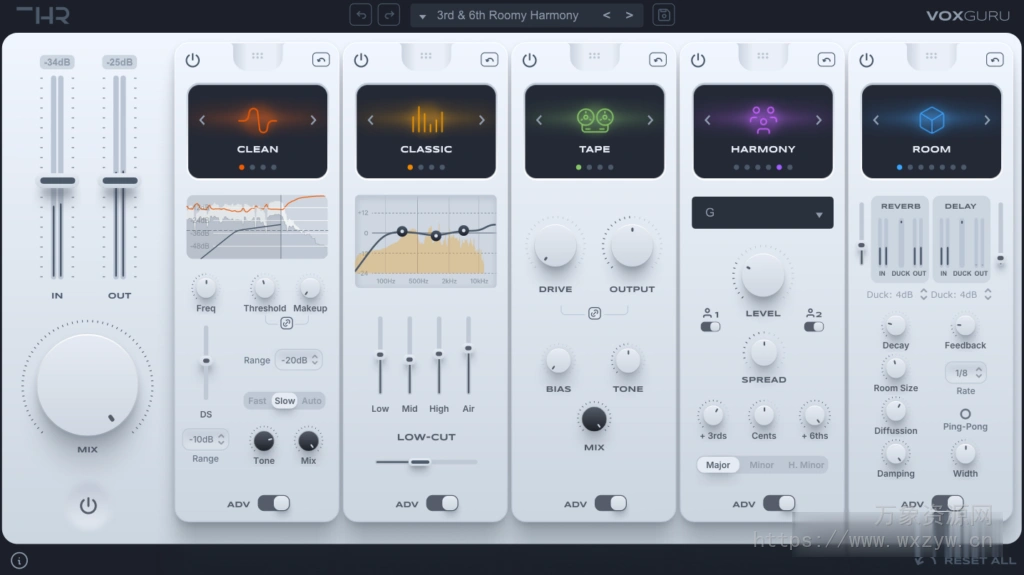Open the key dropdown showing G
Image resolution: width=1024 pixels, height=575 pixels.
762,213
